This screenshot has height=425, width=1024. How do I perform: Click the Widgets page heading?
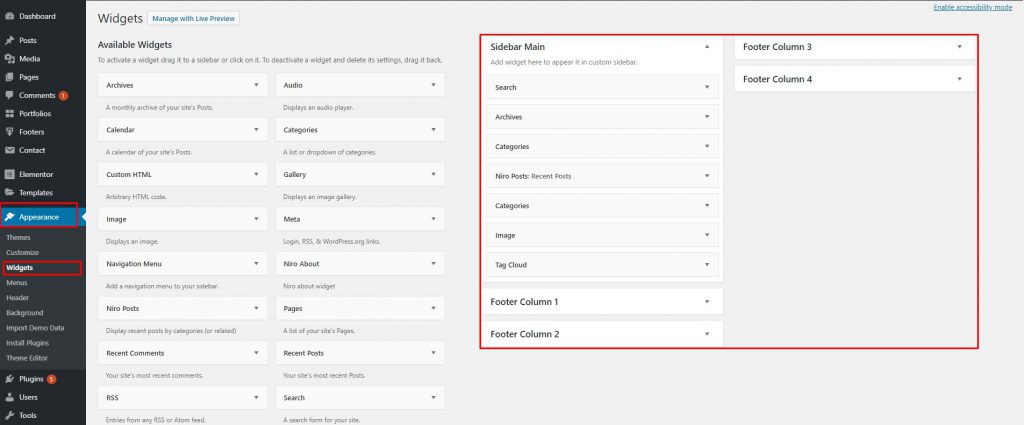point(120,19)
